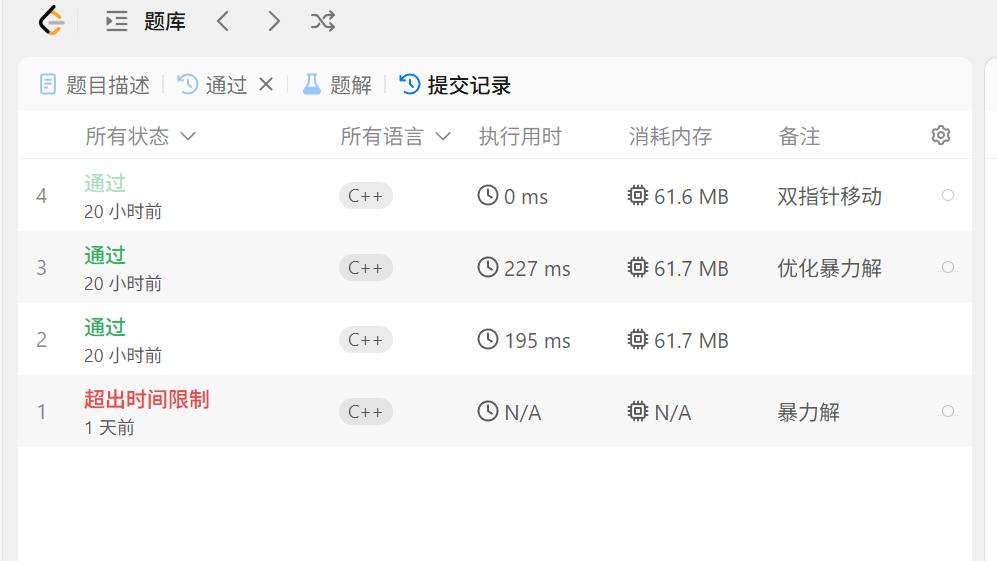Go to previous problem arrow
Screen dimensions: 997x561
pyautogui.click(x=223, y=21)
